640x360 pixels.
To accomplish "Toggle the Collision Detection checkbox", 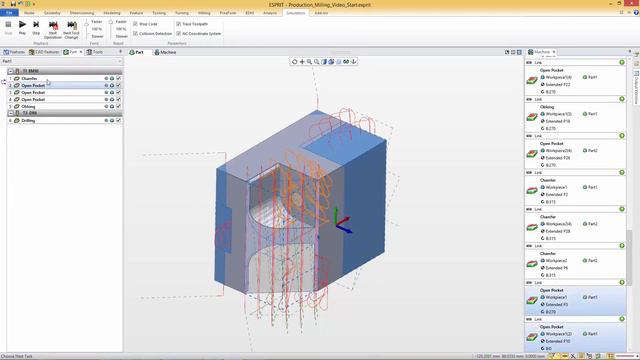I will [135, 33].
